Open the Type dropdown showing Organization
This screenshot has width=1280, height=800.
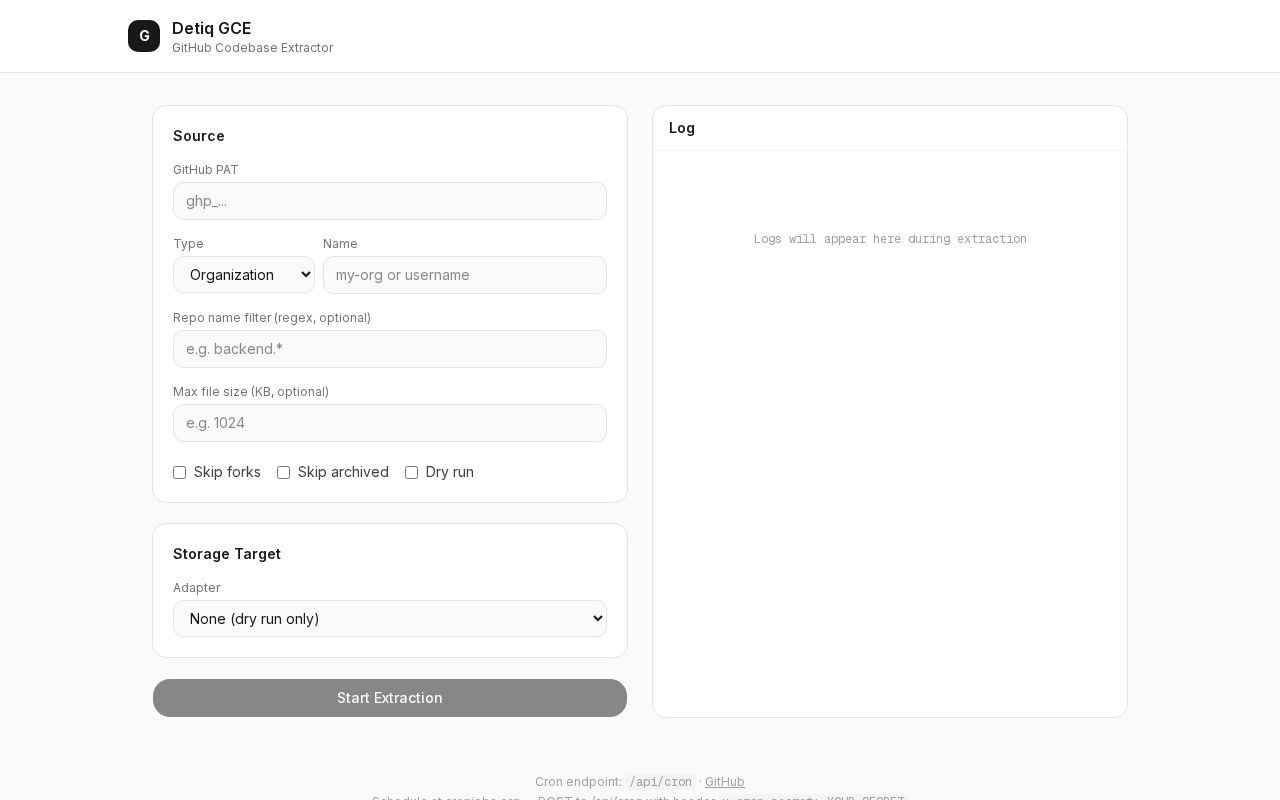coord(244,274)
